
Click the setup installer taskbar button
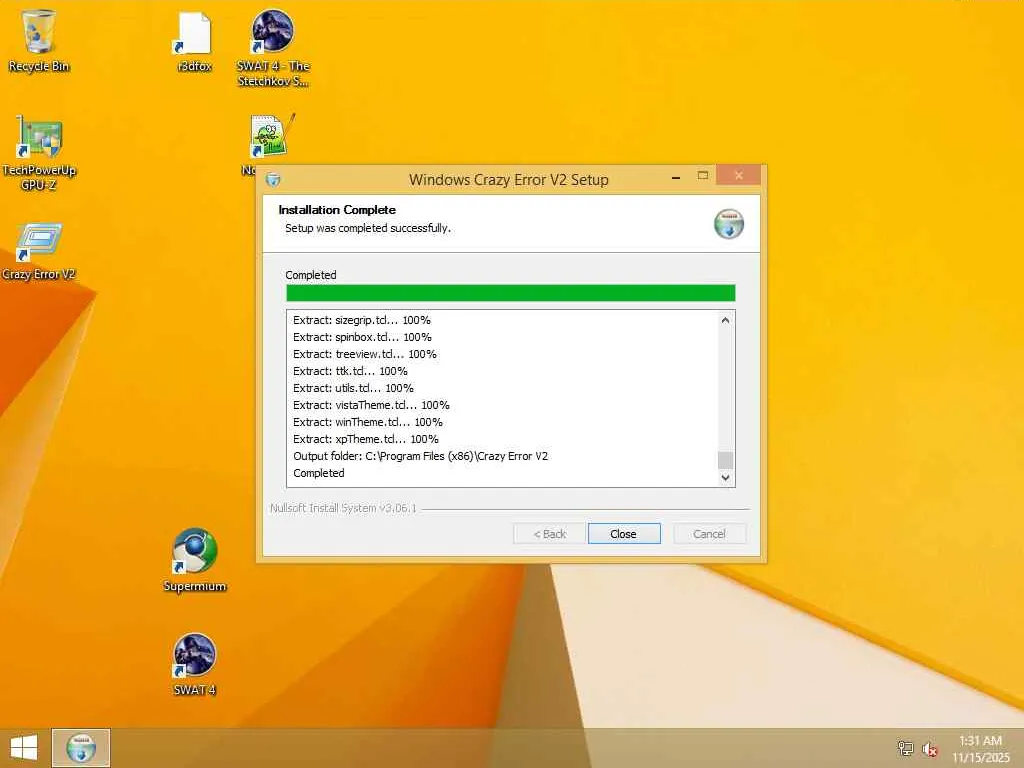[x=81, y=748]
